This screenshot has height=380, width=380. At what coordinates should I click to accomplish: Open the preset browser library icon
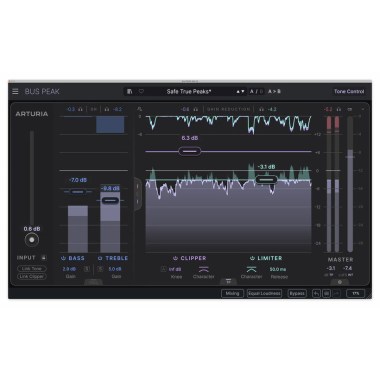pyautogui.click(x=130, y=91)
